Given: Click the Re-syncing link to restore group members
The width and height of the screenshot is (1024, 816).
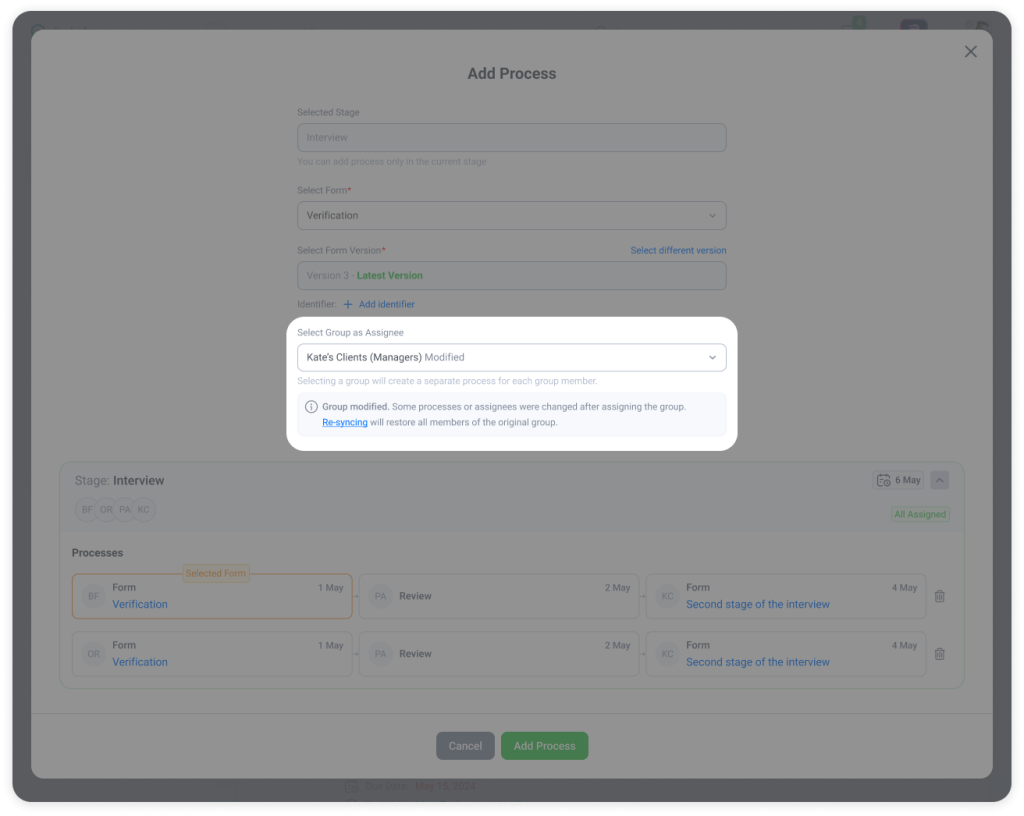Looking at the screenshot, I should (344, 422).
